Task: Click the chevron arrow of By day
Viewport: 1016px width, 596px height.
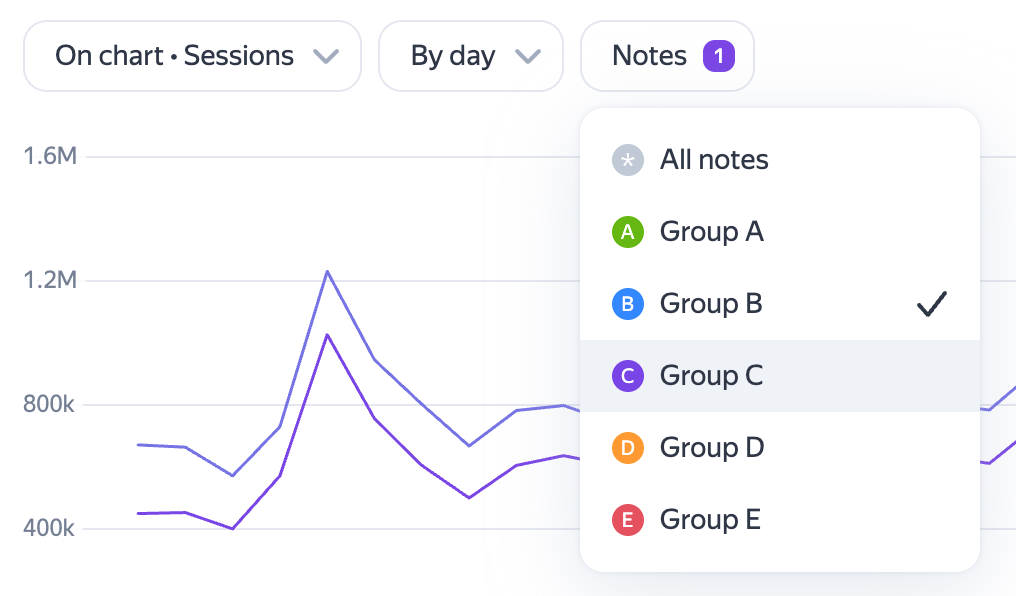Action: pos(527,57)
